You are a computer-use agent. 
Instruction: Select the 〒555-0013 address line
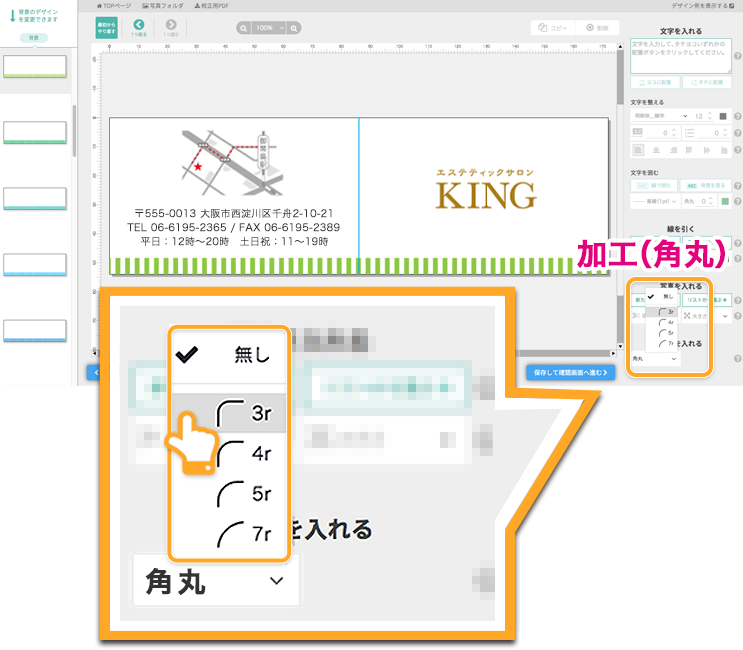coord(234,213)
